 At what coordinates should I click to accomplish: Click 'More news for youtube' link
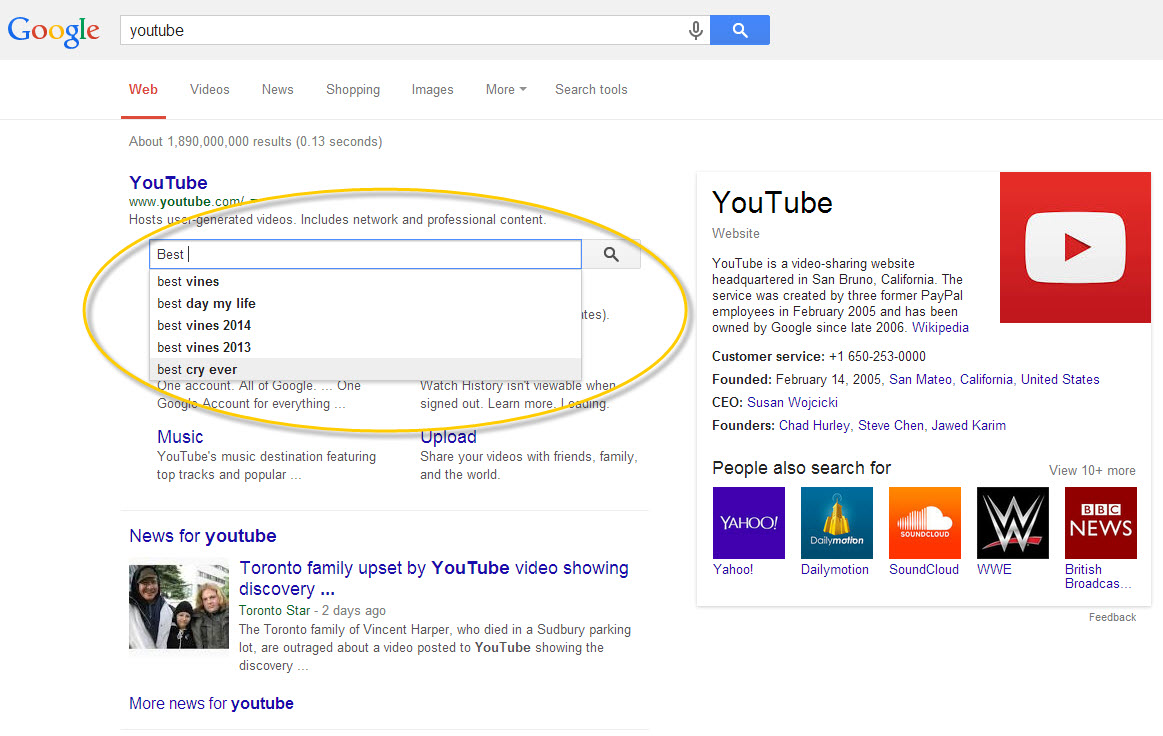pyautogui.click(x=211, y=703)
